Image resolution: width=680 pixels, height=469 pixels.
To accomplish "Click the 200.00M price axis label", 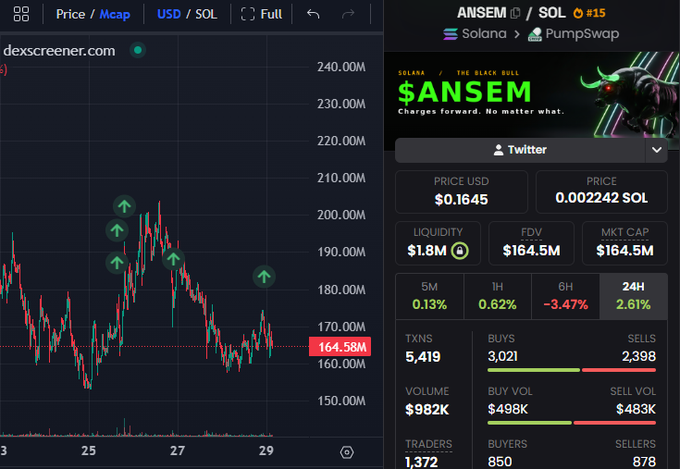I will point(341,215).
